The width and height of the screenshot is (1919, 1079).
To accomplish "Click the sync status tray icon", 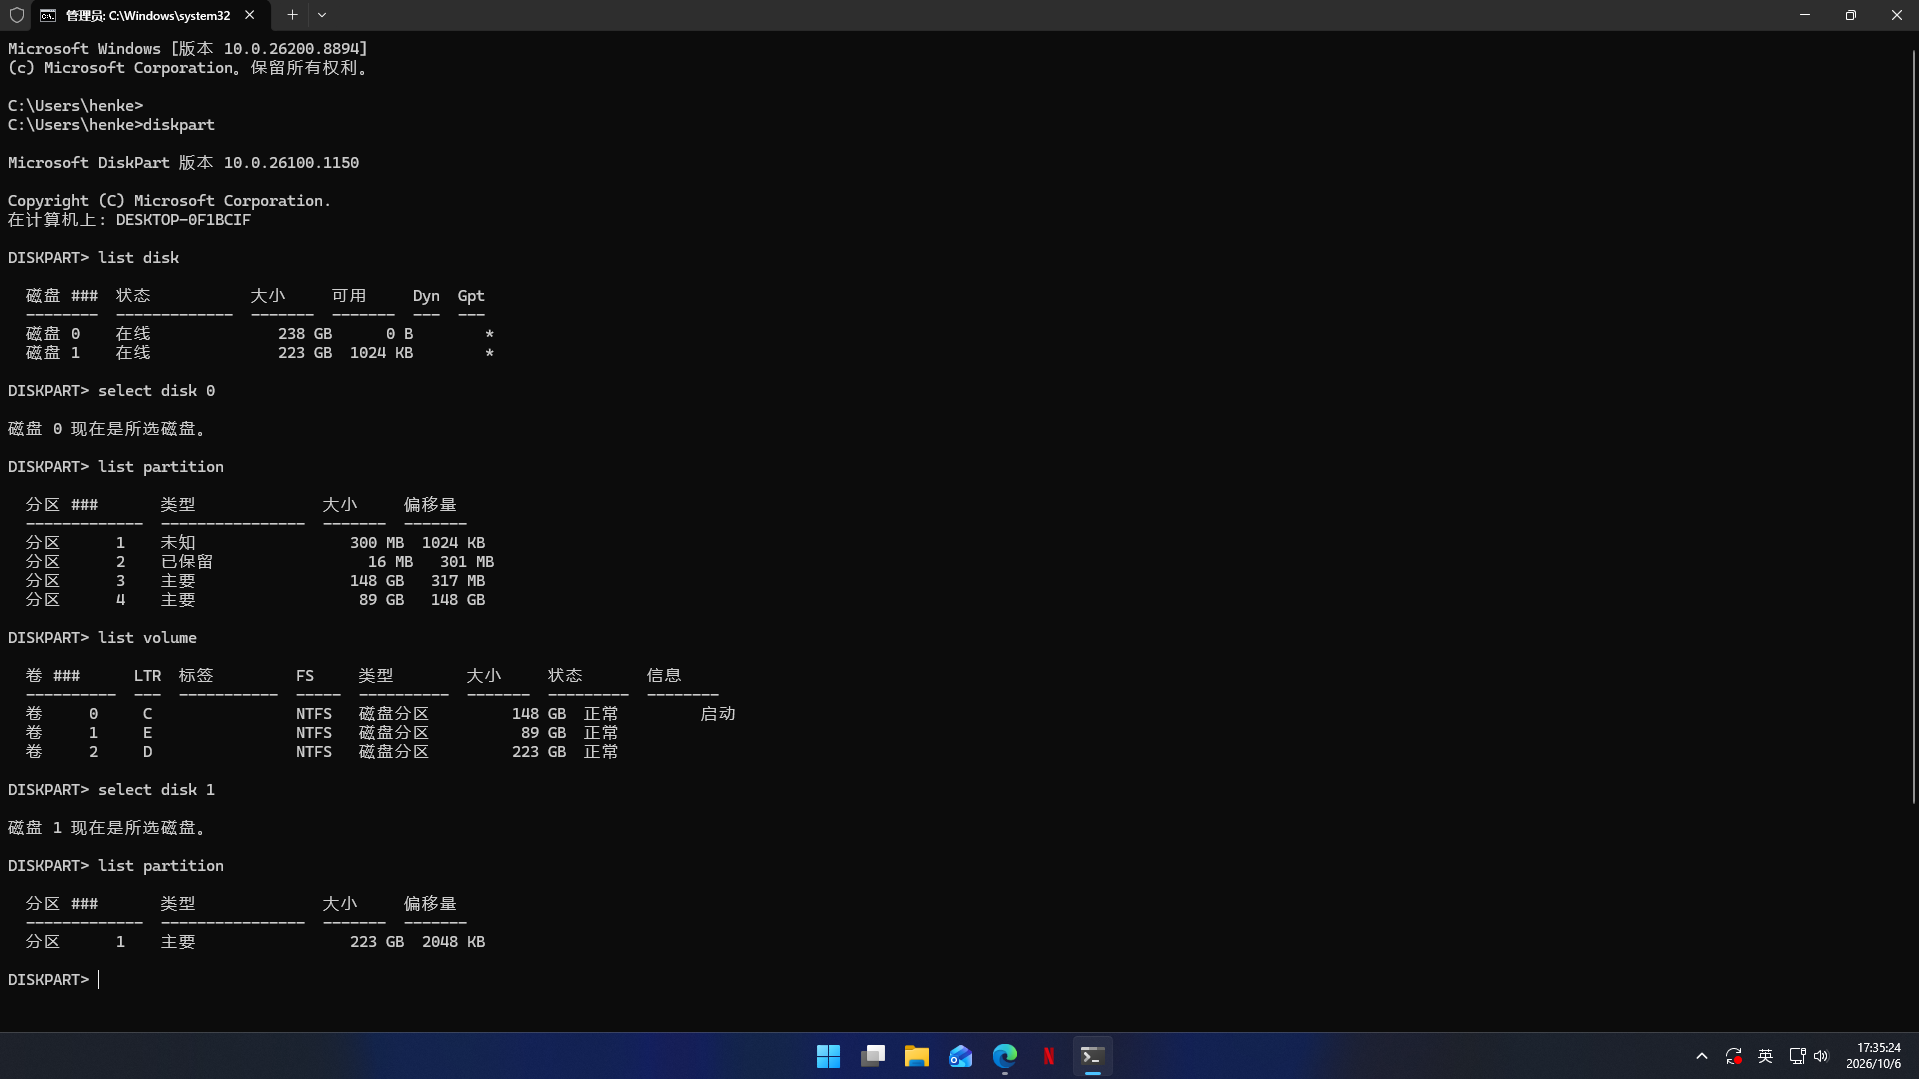I will [x=1733, y=1056].
